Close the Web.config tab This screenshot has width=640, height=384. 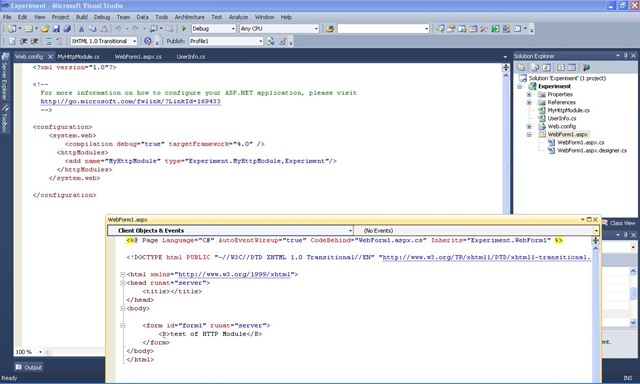pyautogui.click(x=51, y=57)
